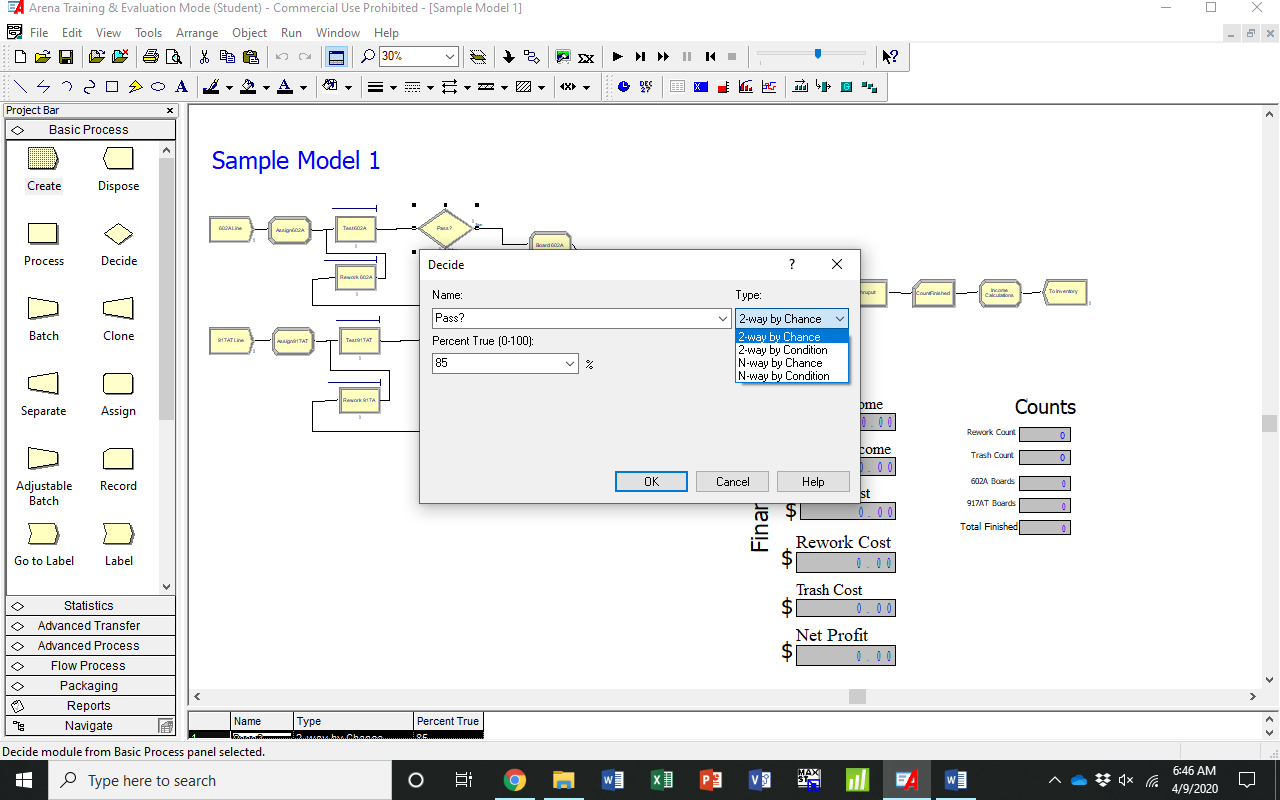Click the Save disk icon

coord(65,57)
